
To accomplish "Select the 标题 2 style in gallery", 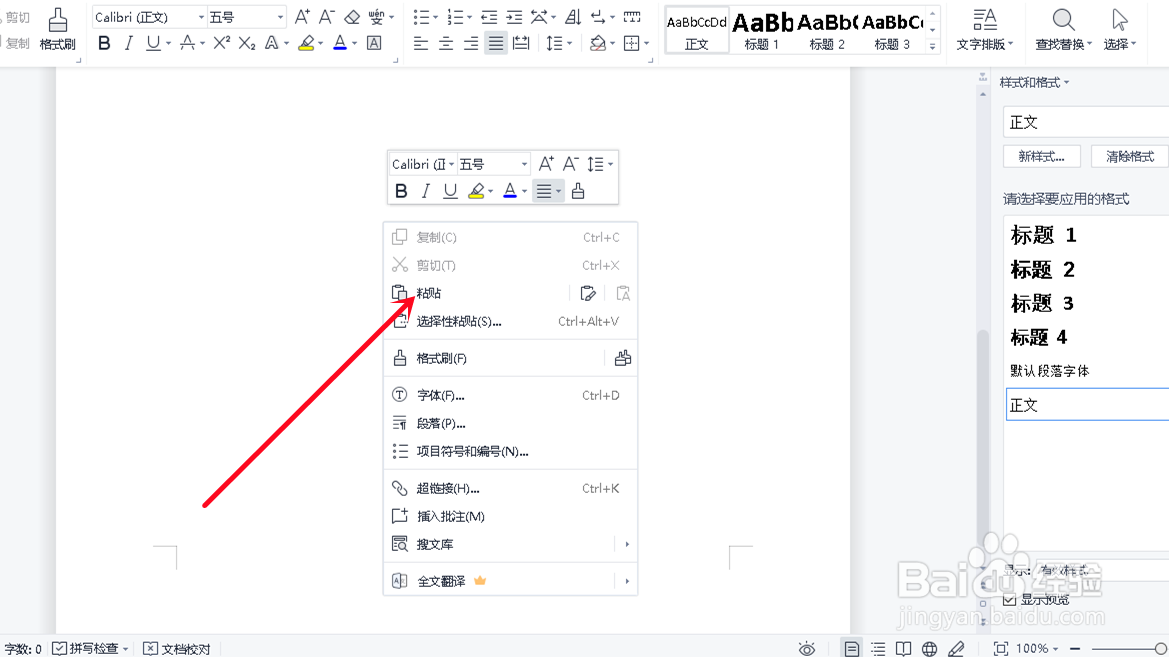I will point(827,30).
